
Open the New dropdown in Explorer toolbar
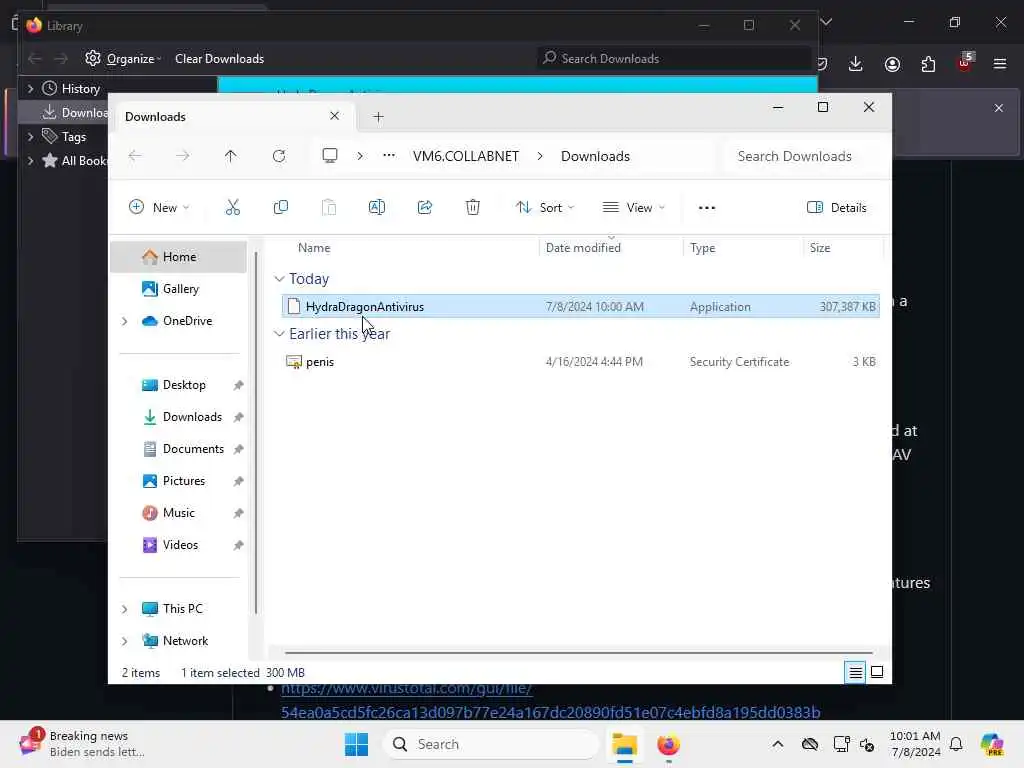159,208
